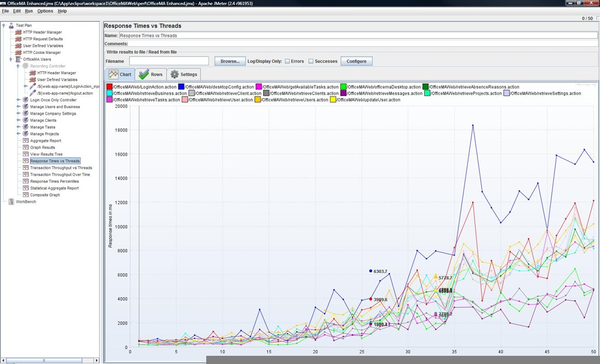Click the View Results Tree listener icon
Screen dimensions: 600x364
click(25, 154)
